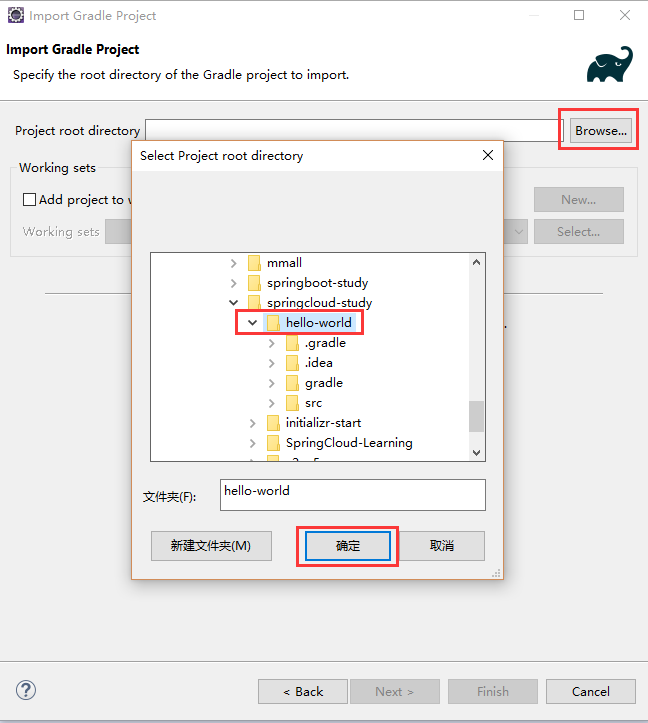Click the src folder icon
This screenshot has height=723, width=648.
(292, 403)
